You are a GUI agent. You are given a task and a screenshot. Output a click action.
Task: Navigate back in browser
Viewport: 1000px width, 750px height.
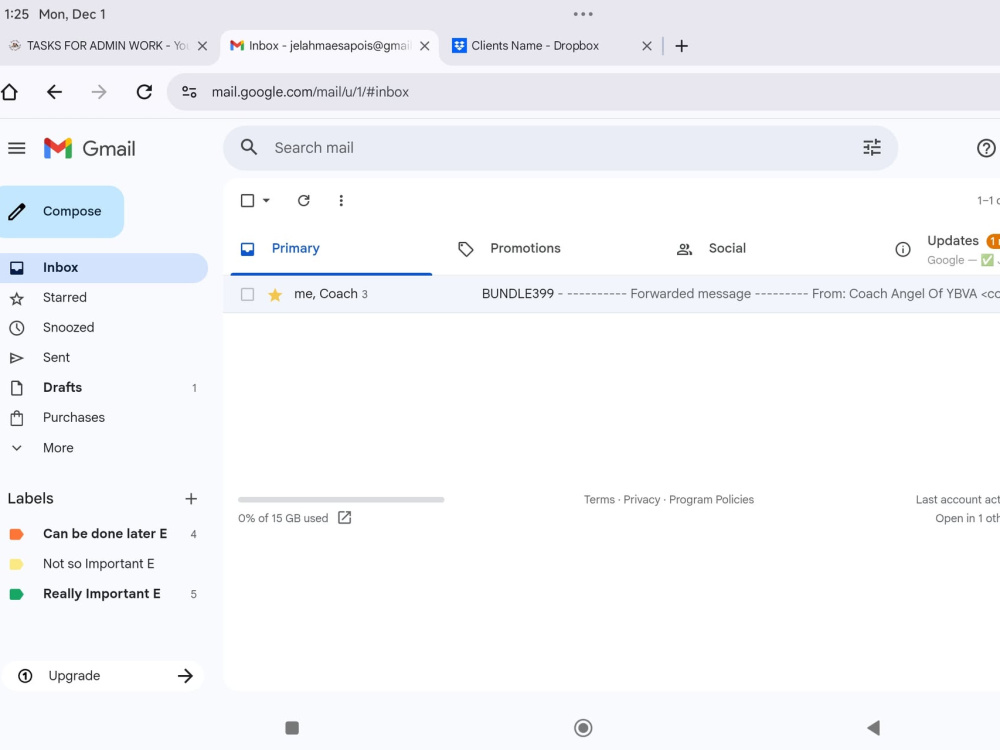(54, 92)
